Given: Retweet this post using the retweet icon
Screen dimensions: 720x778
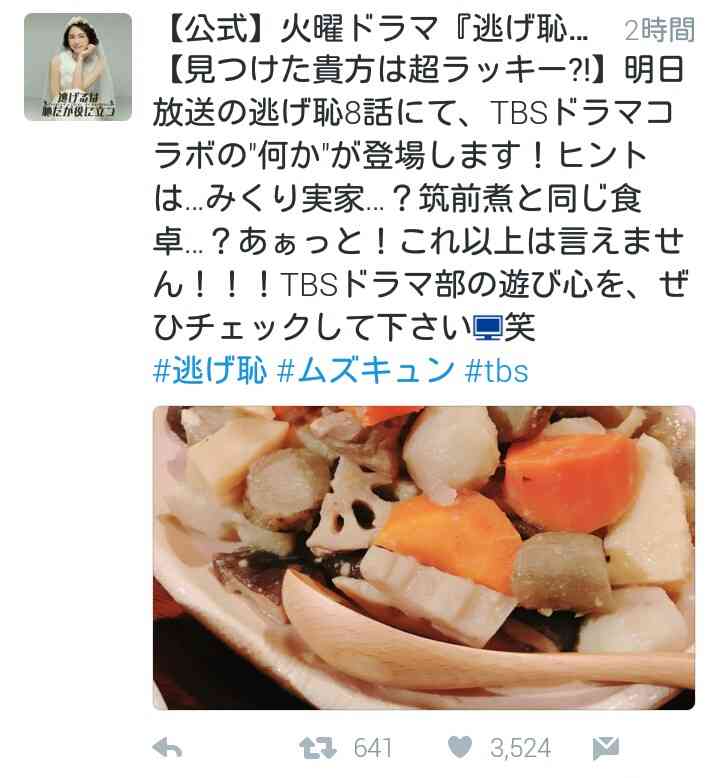Looking at the screenshot, I should point(318,748).
